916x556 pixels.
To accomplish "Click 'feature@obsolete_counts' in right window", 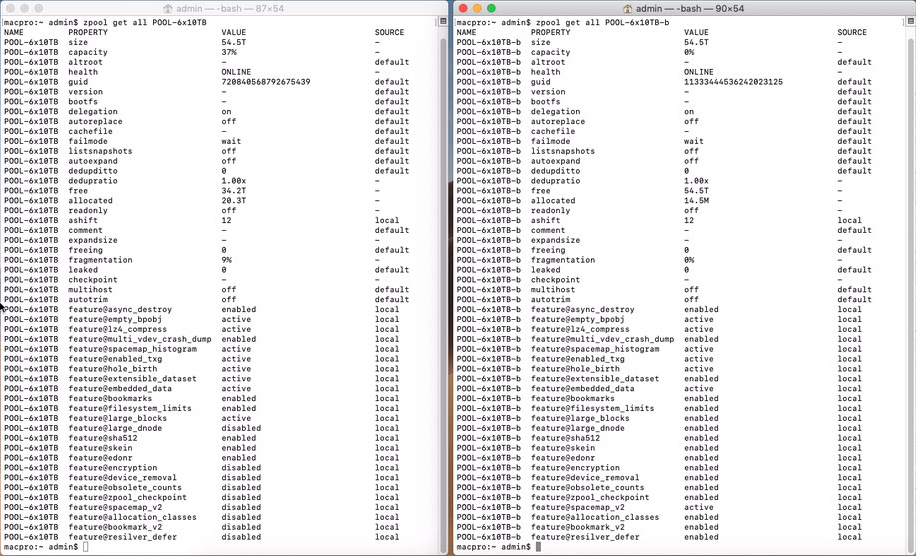I will pyautogui.click(x=588, y=487).
